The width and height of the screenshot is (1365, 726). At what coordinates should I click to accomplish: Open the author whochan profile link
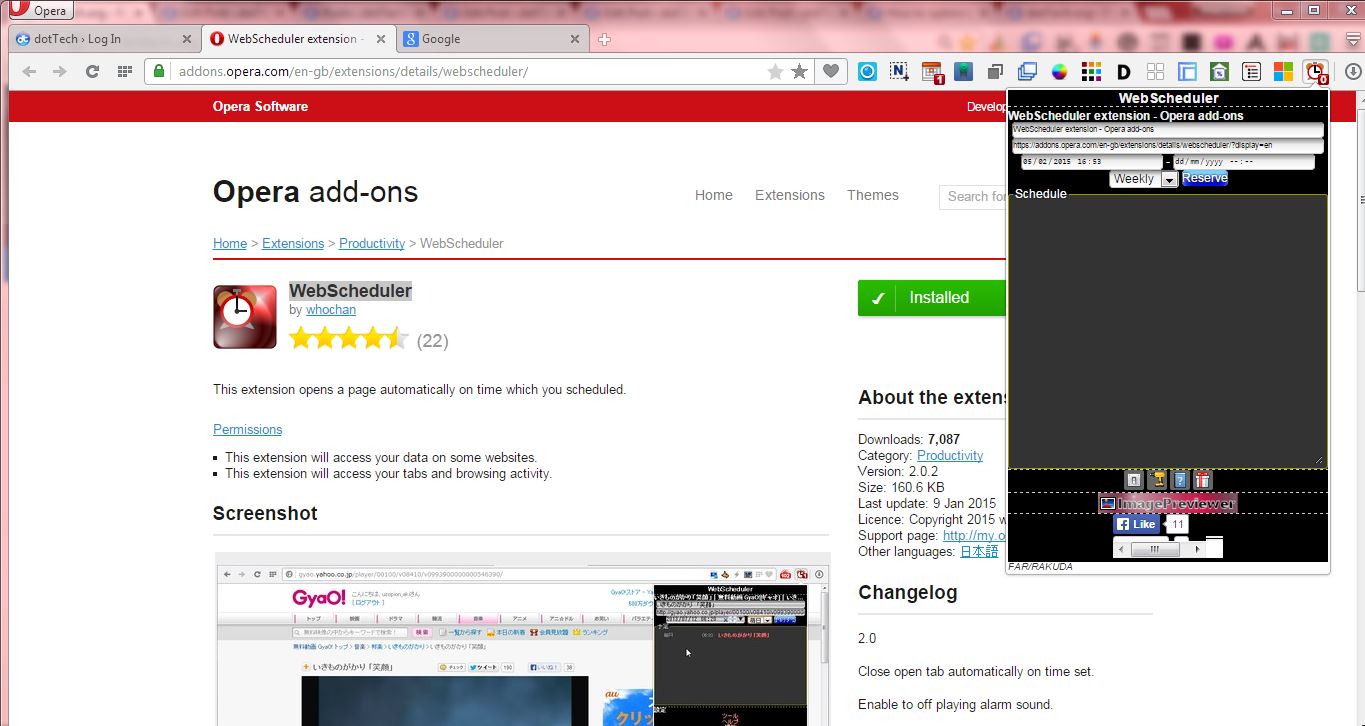tap(331, 310)
